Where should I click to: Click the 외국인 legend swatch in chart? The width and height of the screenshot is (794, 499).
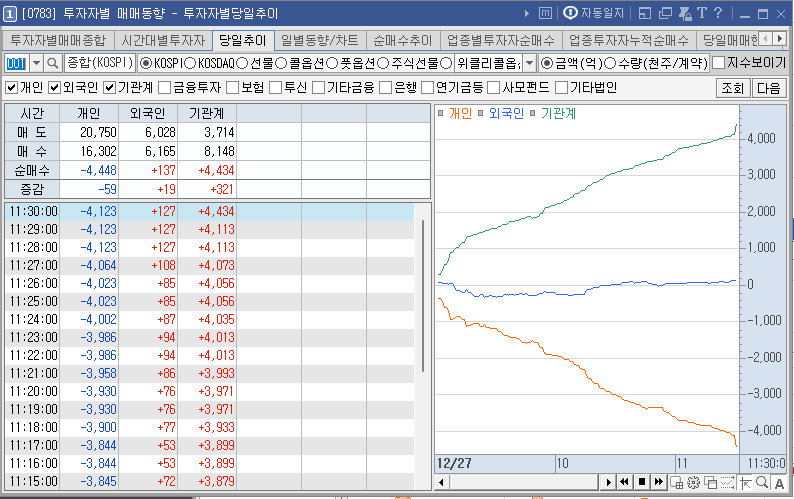click(x=481, y=113)
